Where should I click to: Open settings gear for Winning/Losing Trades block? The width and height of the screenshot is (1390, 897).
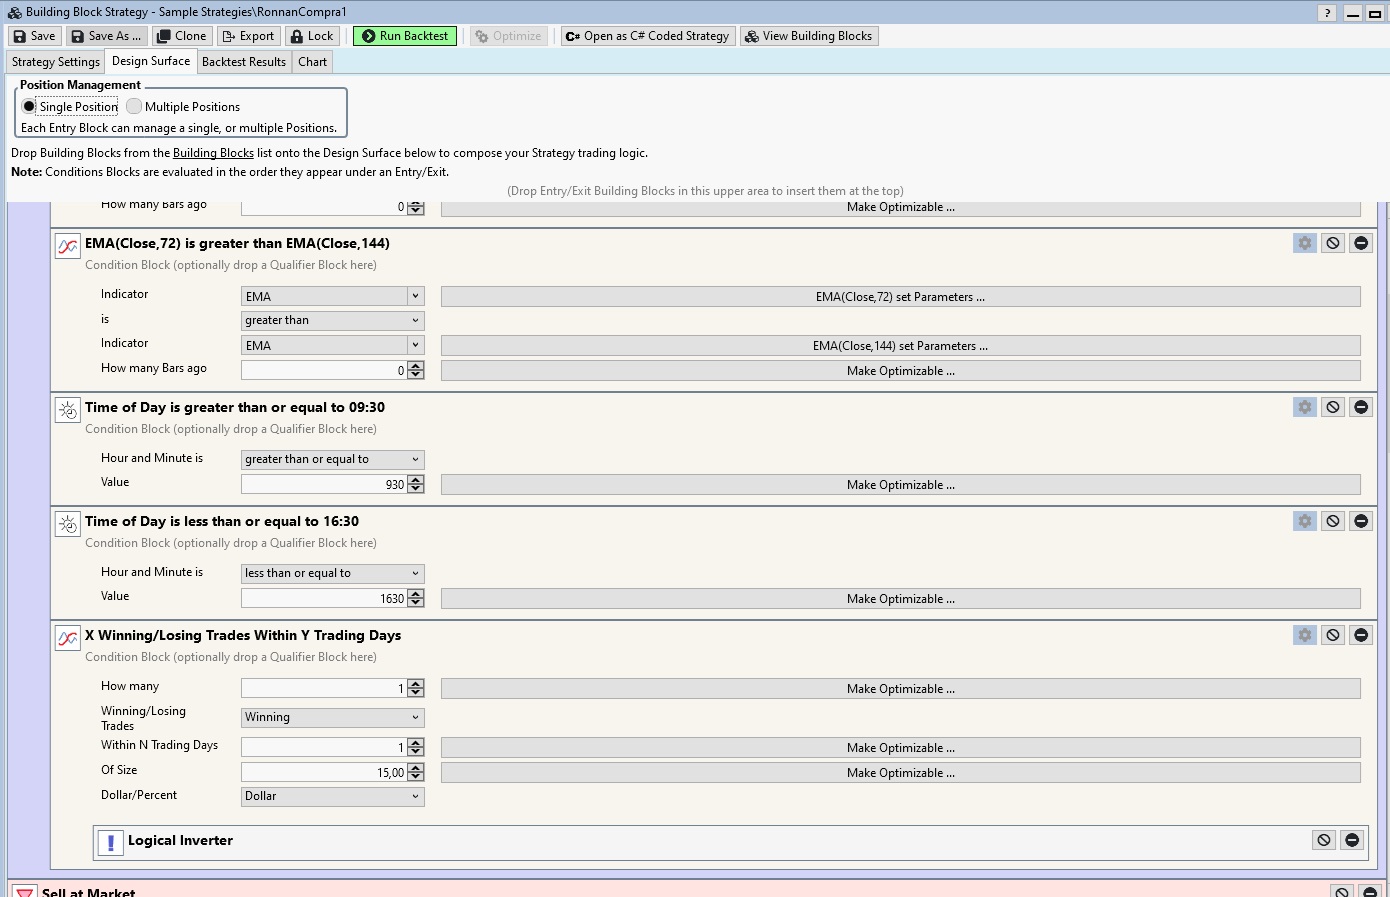[1304, 635]
